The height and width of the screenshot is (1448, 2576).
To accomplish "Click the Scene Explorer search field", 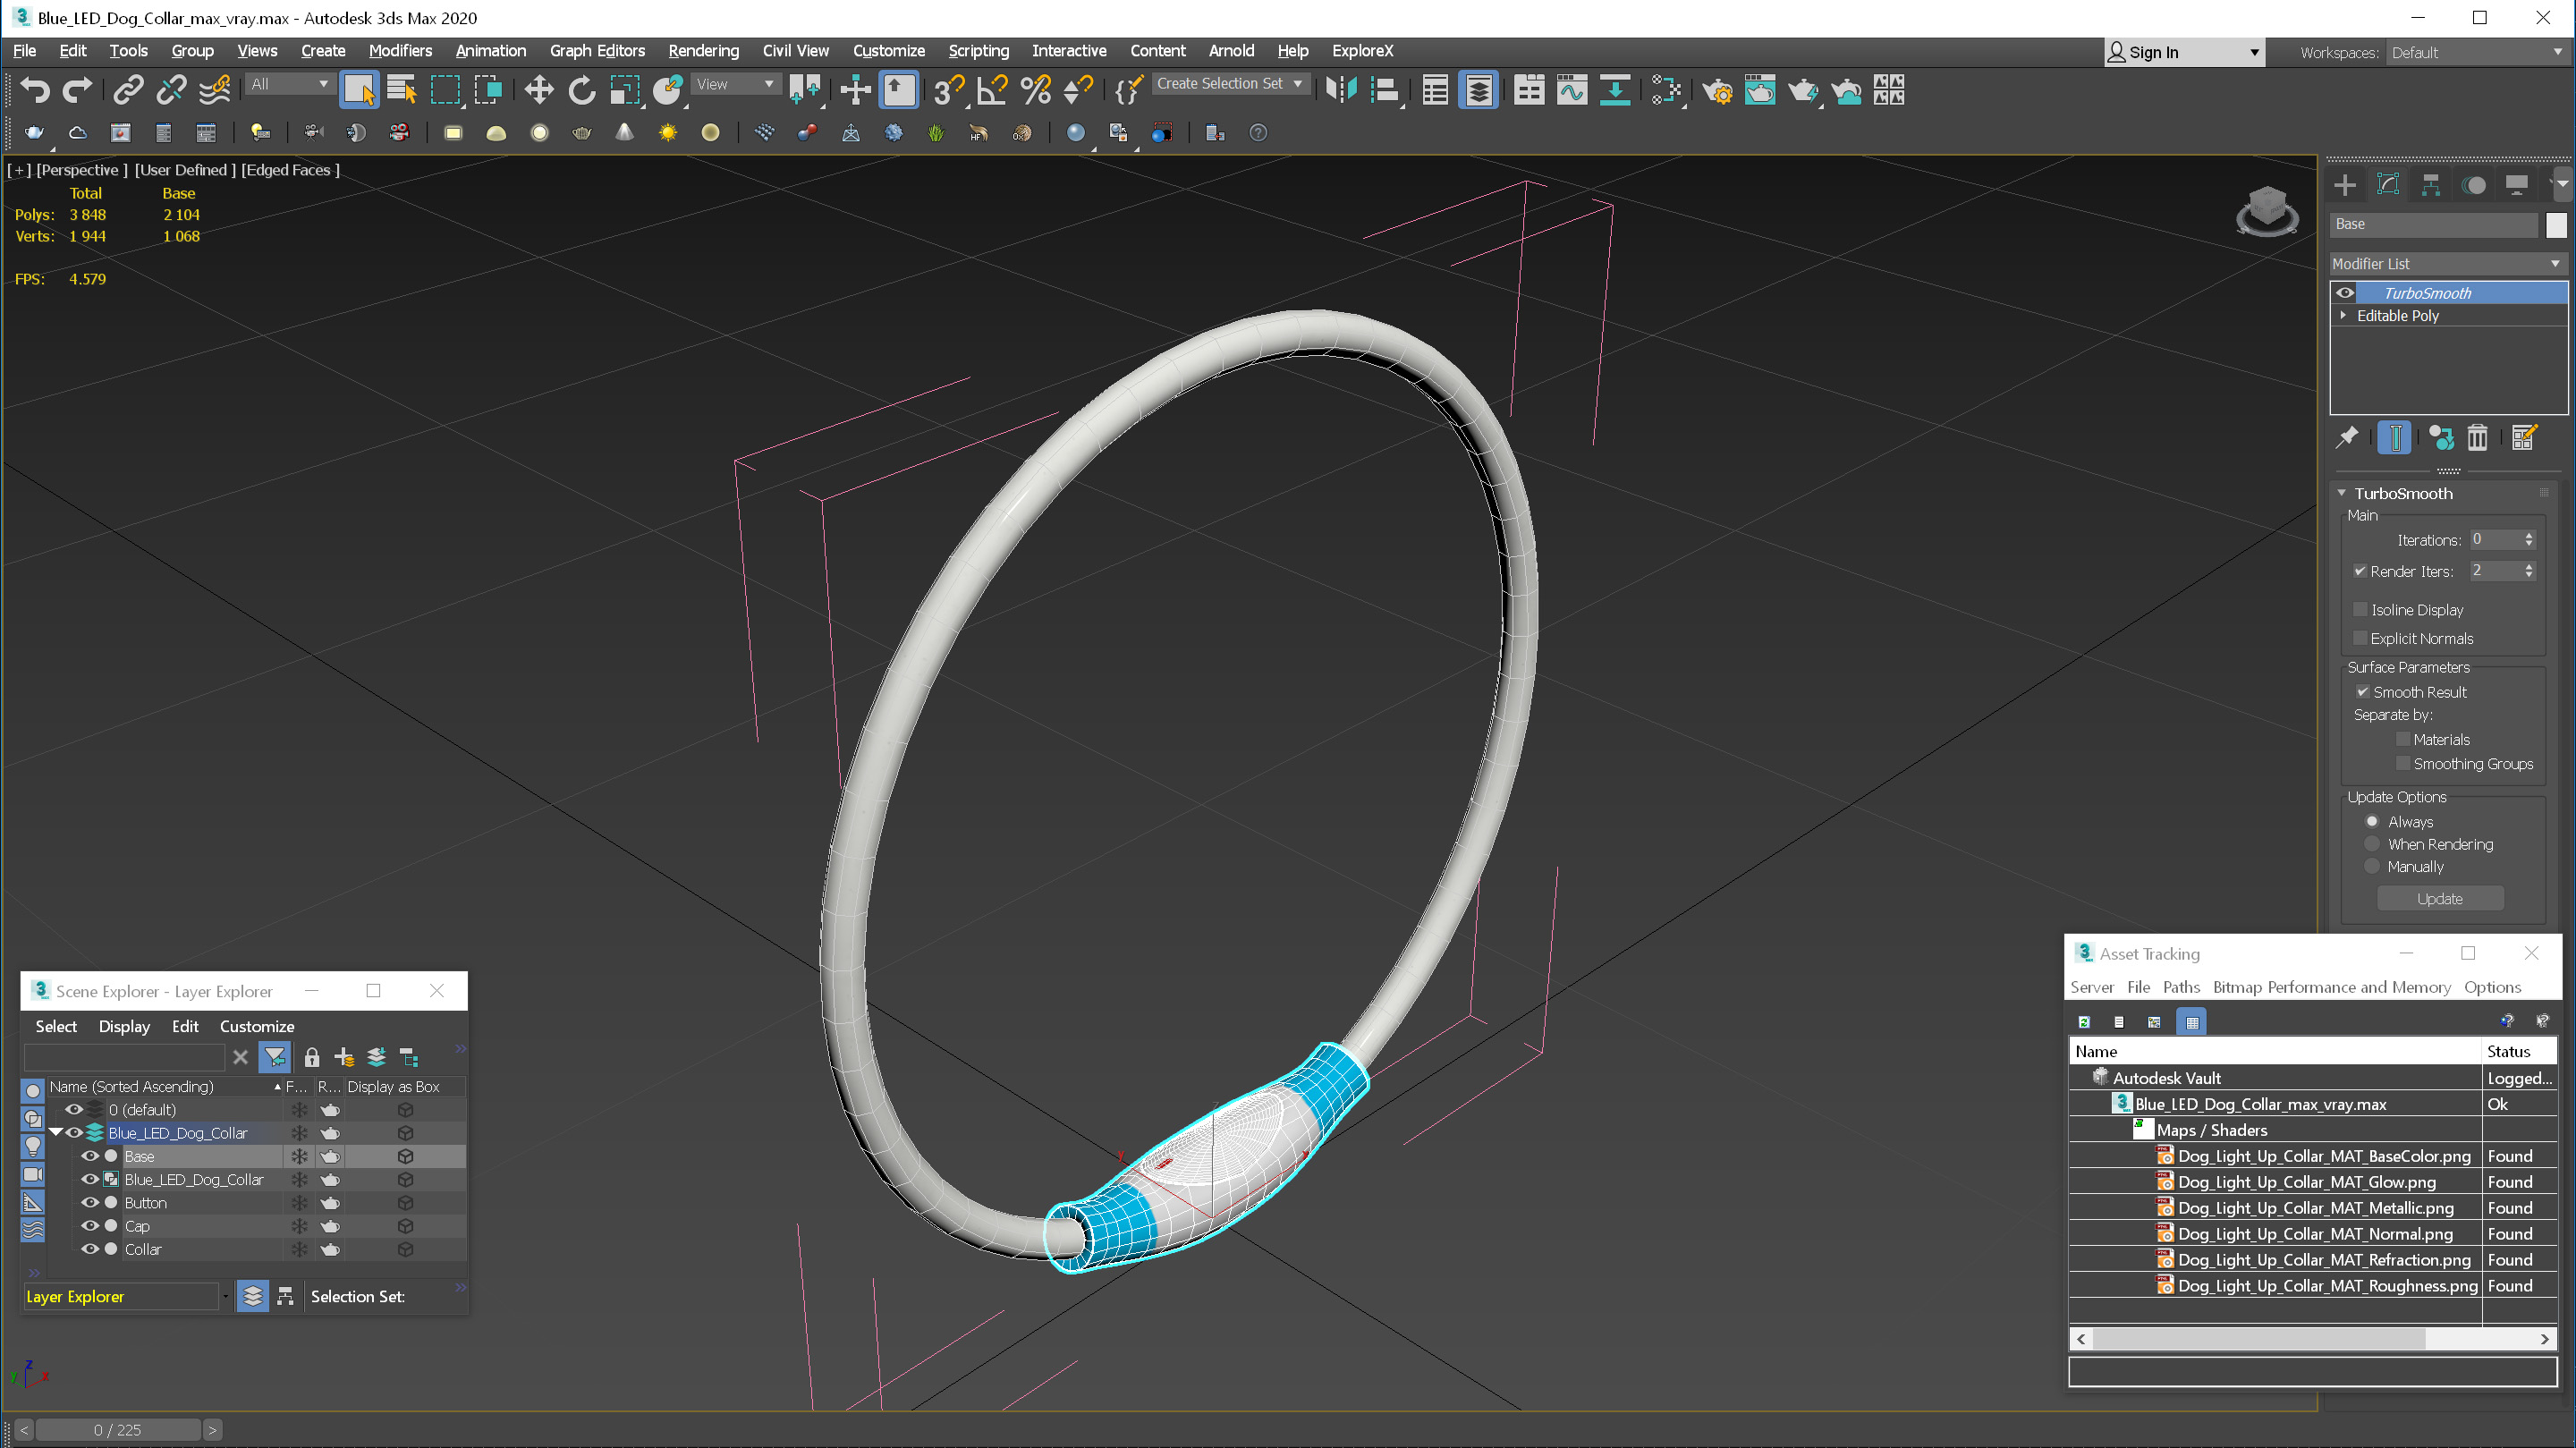I will (x=124, y=1057).
